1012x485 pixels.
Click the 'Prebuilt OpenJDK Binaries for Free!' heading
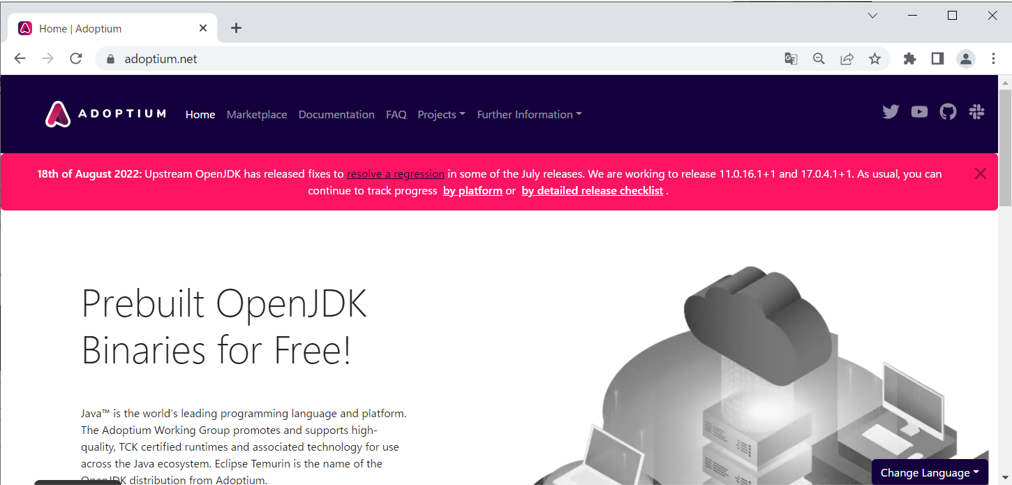tap(224, 327)
